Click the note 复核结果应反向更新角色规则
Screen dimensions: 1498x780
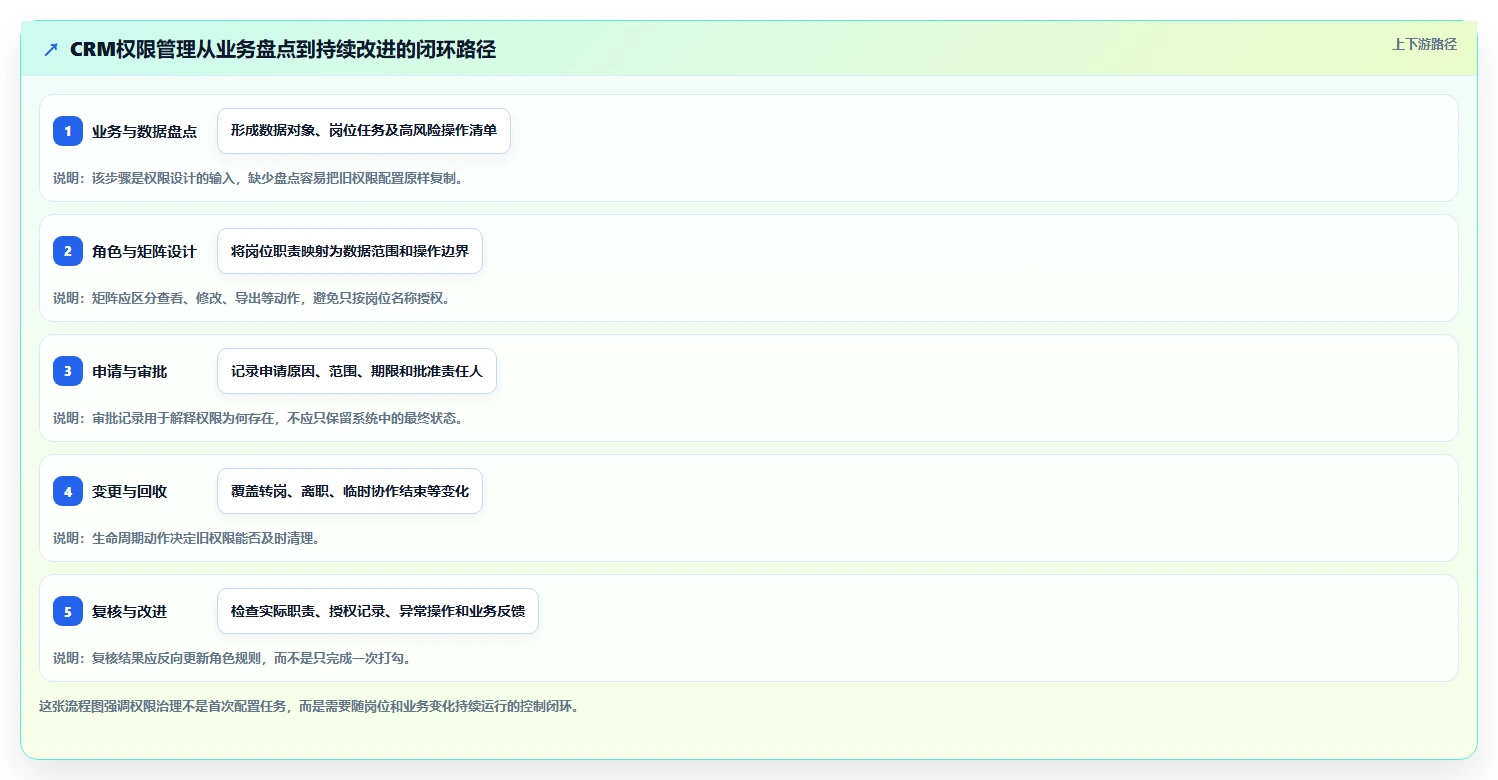(x=233, y=658)
